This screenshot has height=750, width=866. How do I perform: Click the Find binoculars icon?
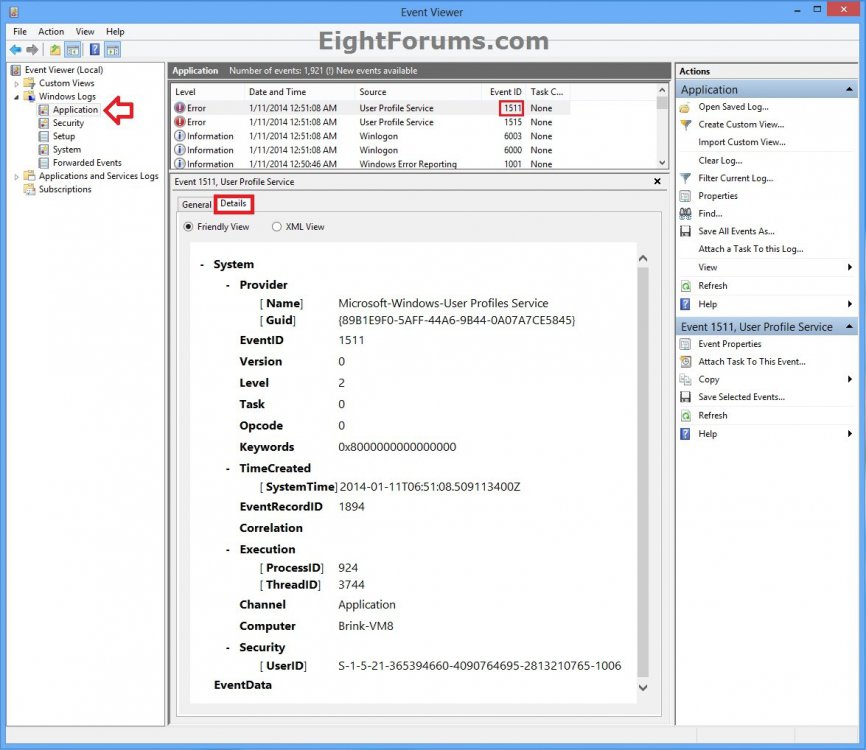tap(685, 214)
